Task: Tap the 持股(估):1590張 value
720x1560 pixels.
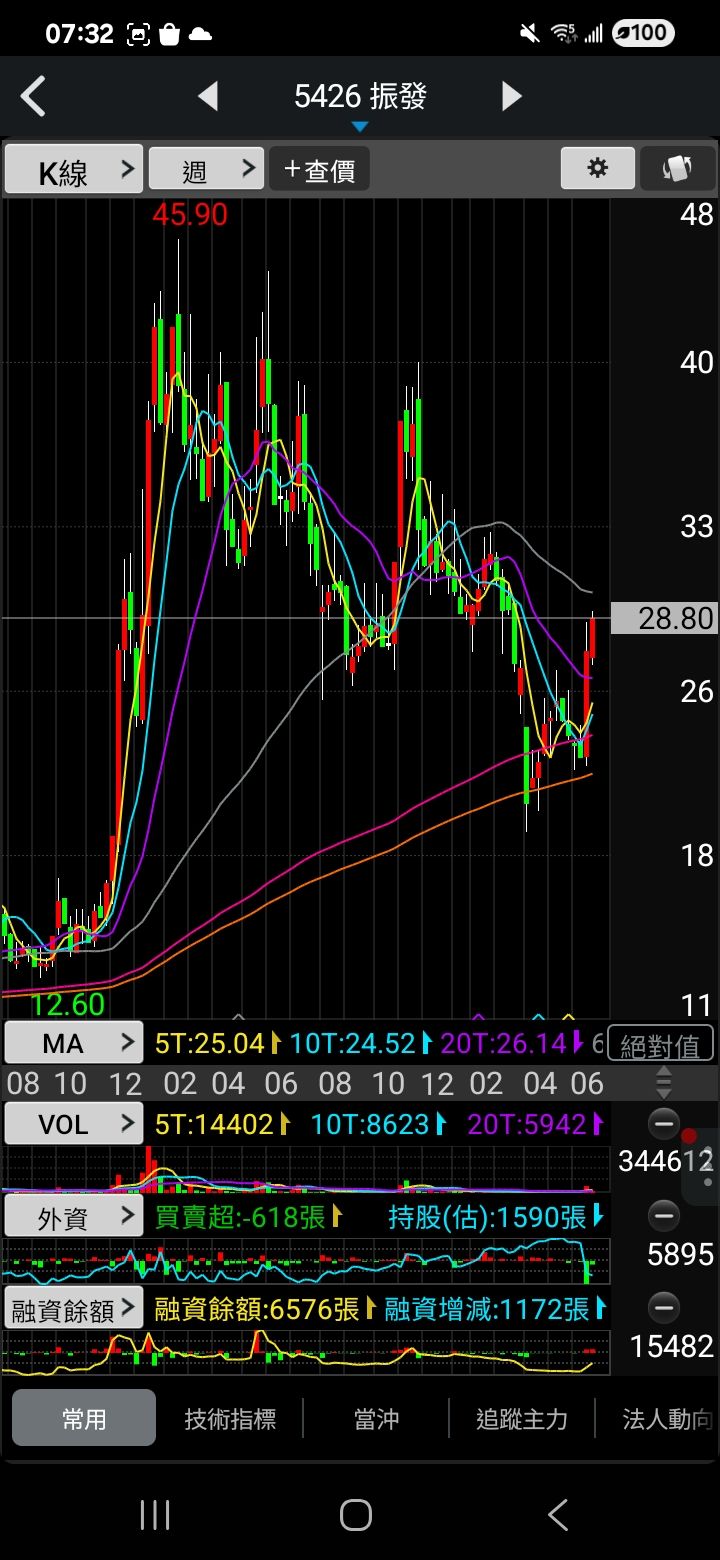Action: 487,1216
